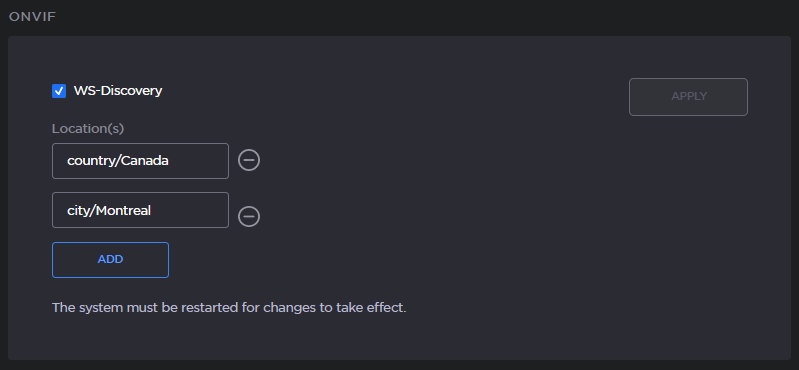
Task: Delete the second location using its minus icon
Action: click(x=249, y=217)
